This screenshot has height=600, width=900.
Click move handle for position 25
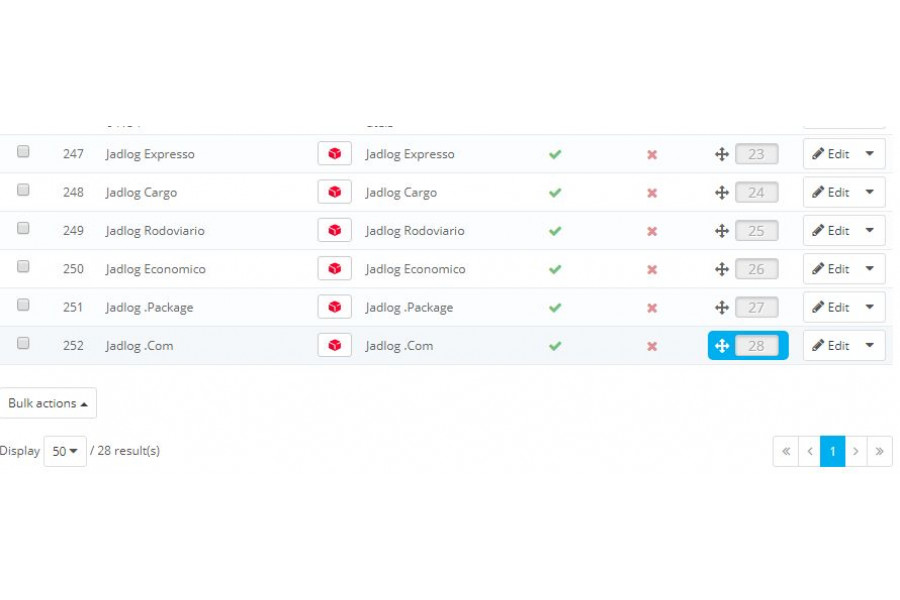722,231
